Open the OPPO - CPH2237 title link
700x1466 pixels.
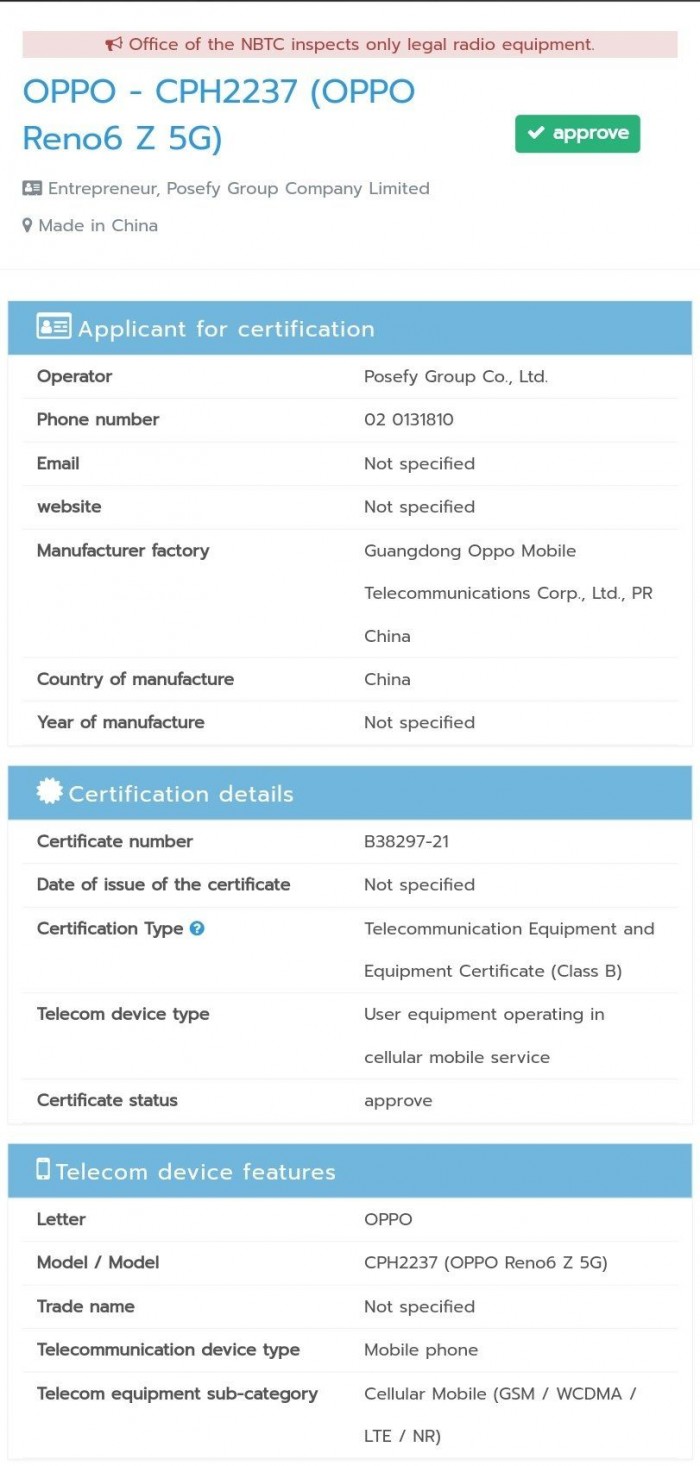click(x=218, y=114)
